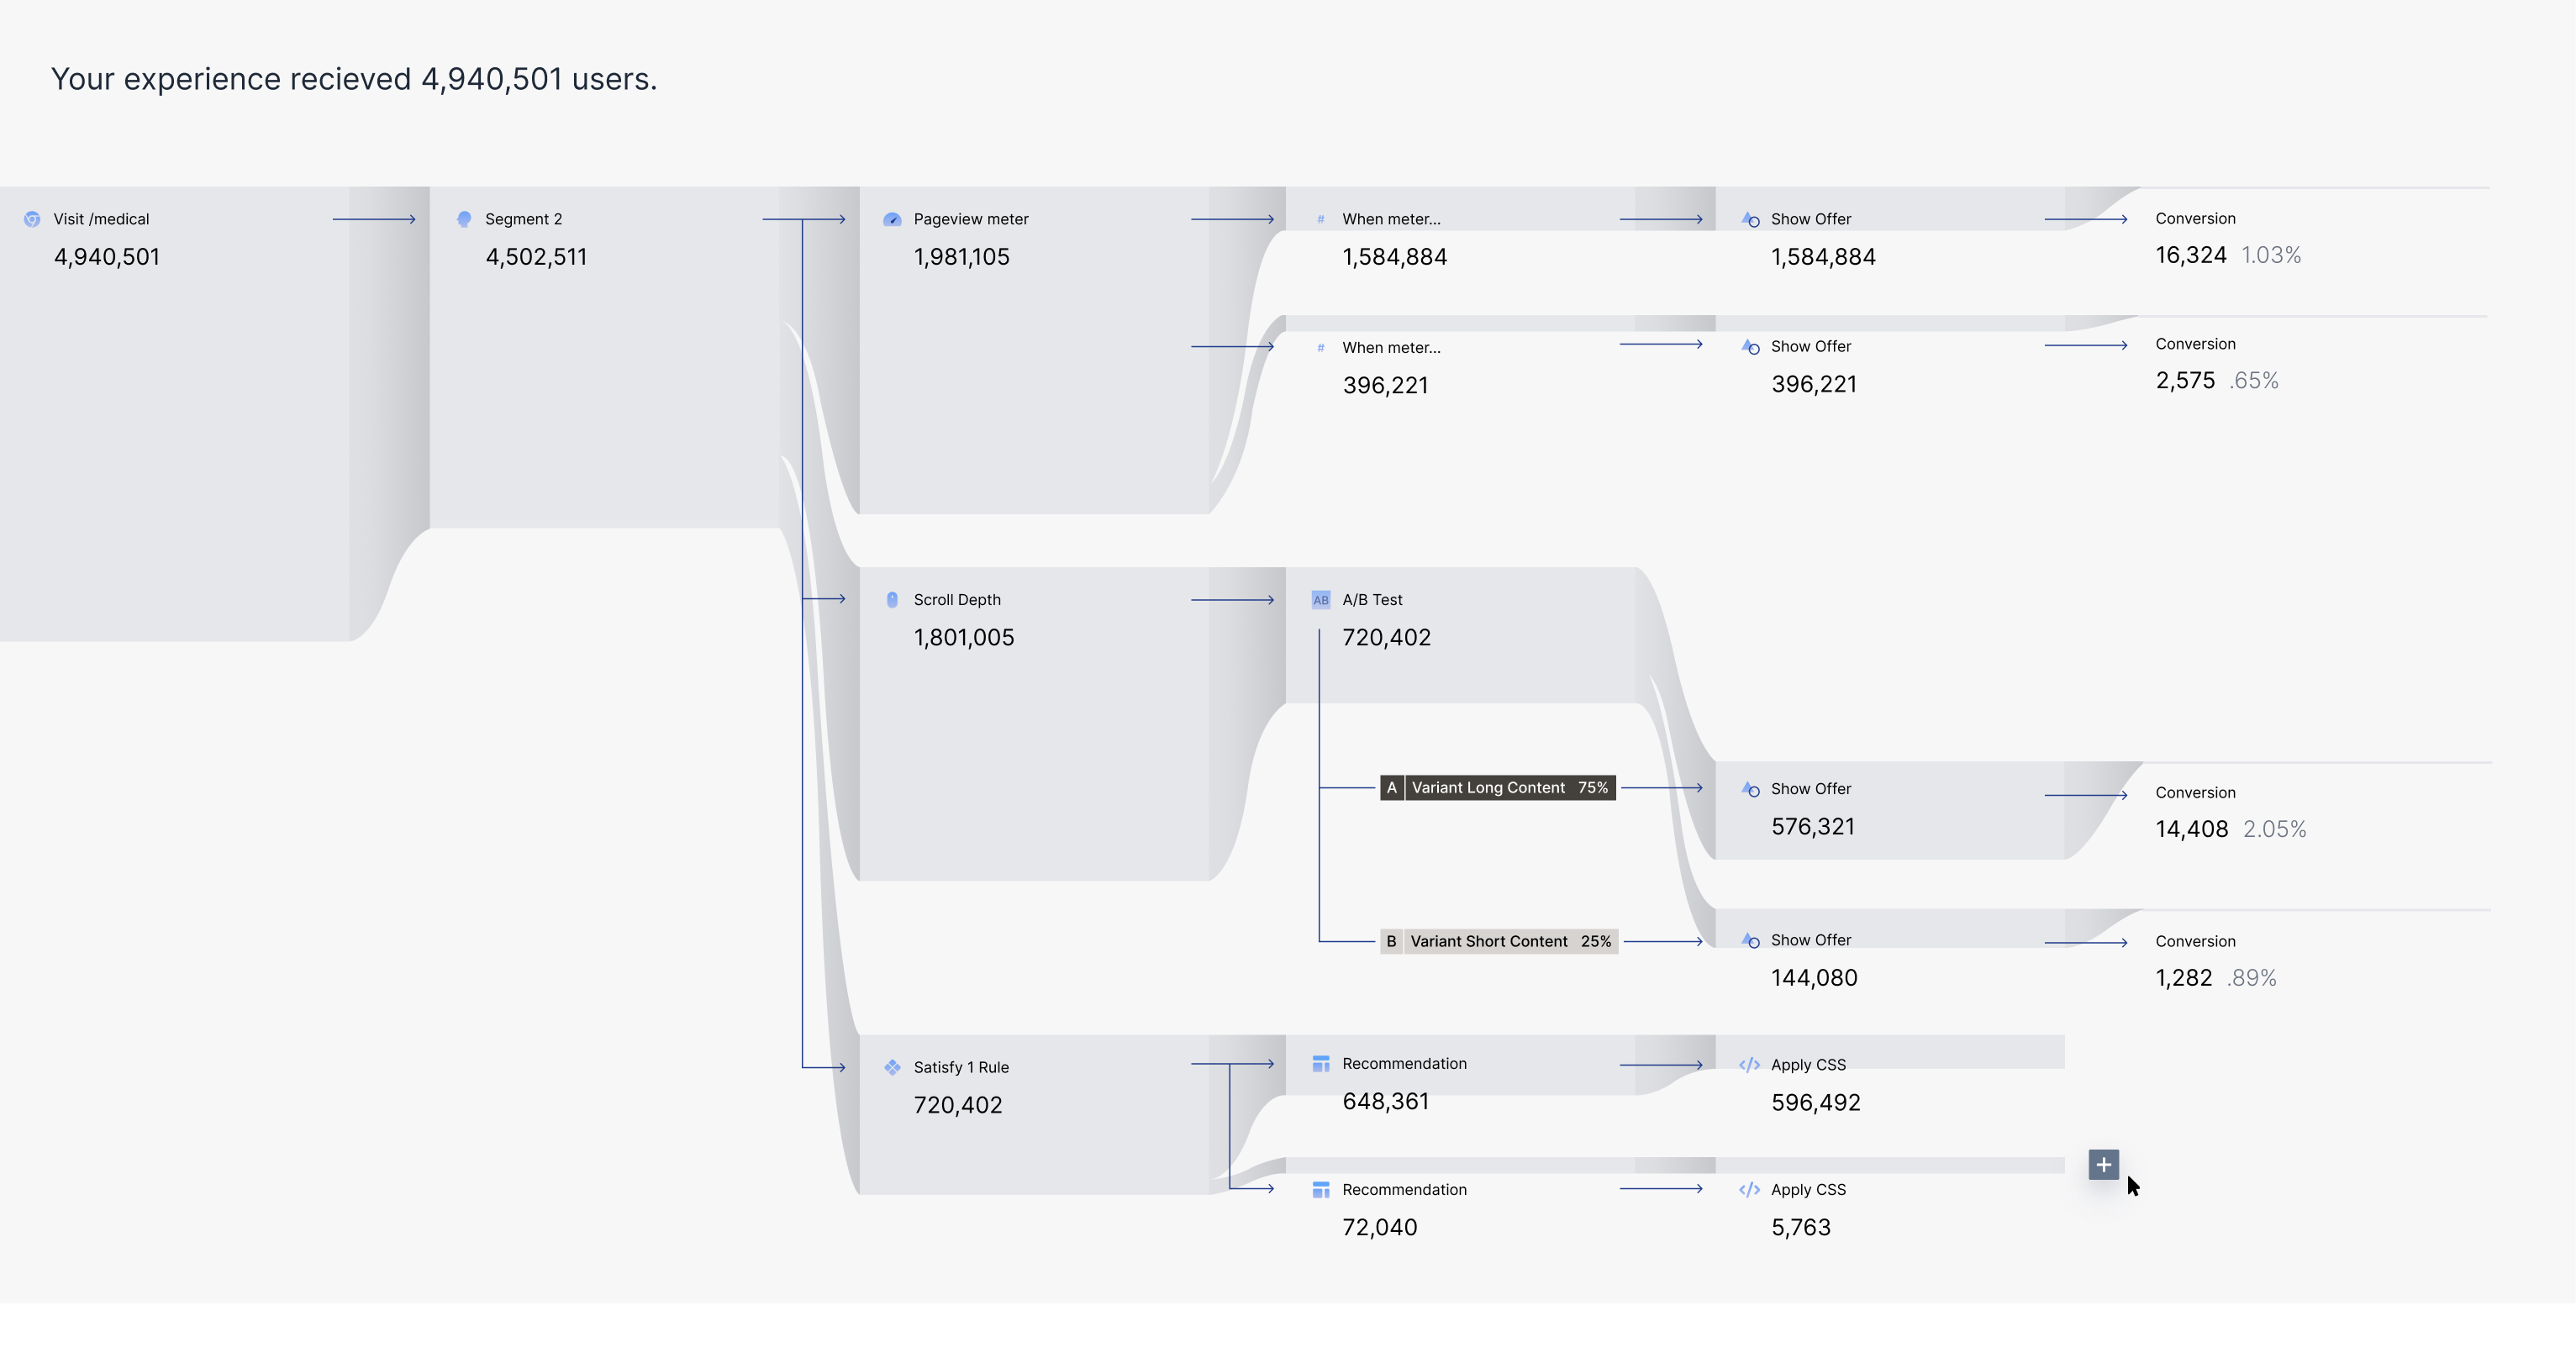Click the 'Visit /medical' label
The image size is (2576, 1363).
coord(101,219)
